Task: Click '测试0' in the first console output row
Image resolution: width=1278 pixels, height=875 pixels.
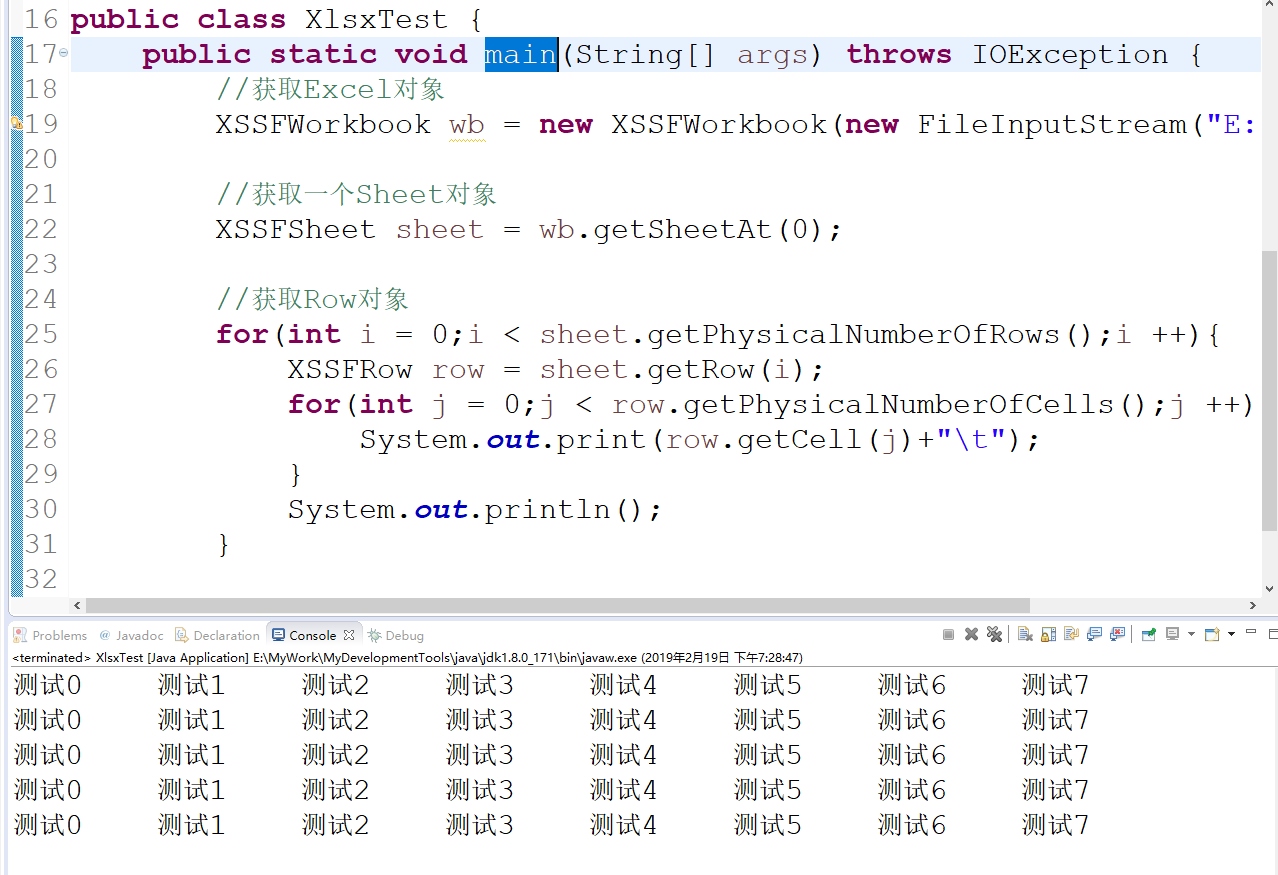Action: tap(47, 685)
